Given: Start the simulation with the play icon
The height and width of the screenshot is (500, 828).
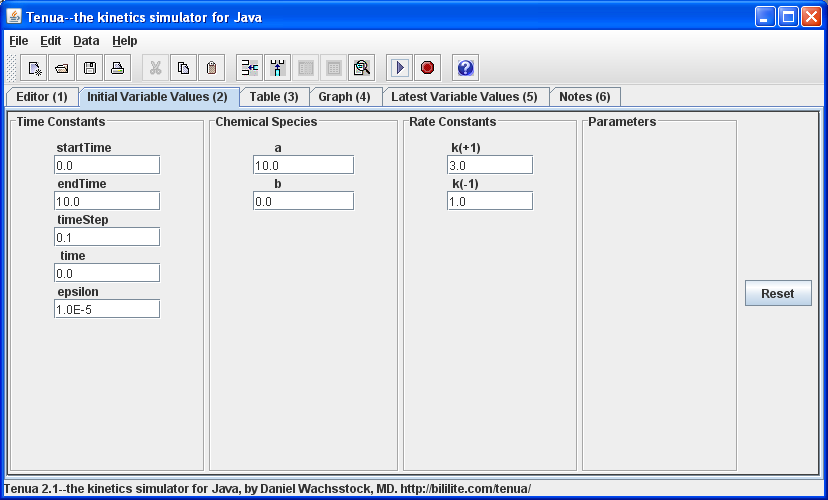Looking at the screenshot, I should pos(400,68).
